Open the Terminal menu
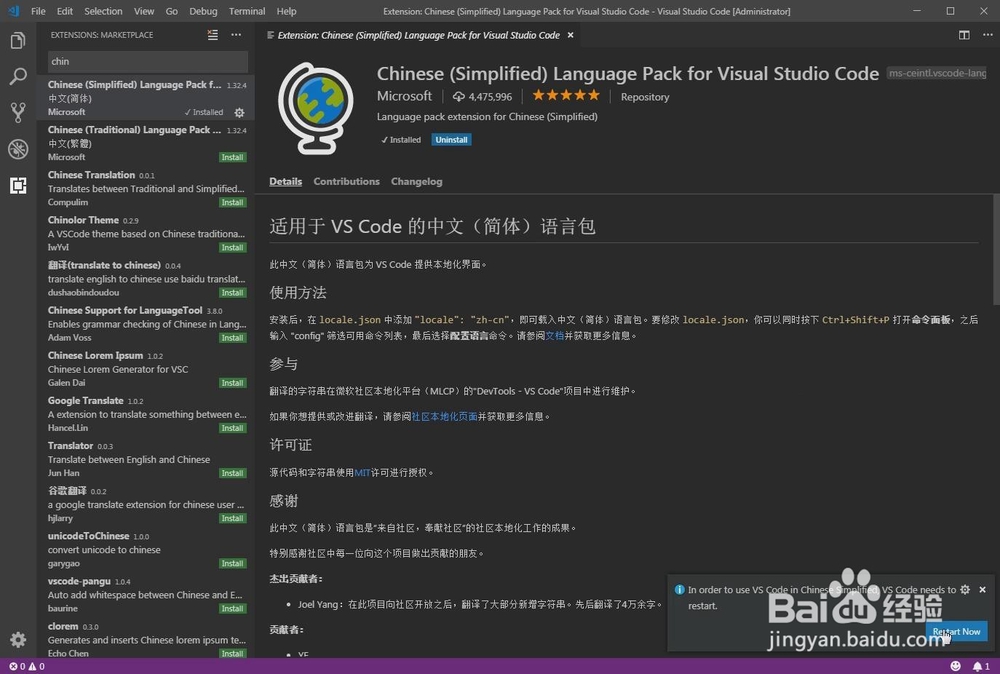This screenshot has width=1000, height=674. coord(247,11)
